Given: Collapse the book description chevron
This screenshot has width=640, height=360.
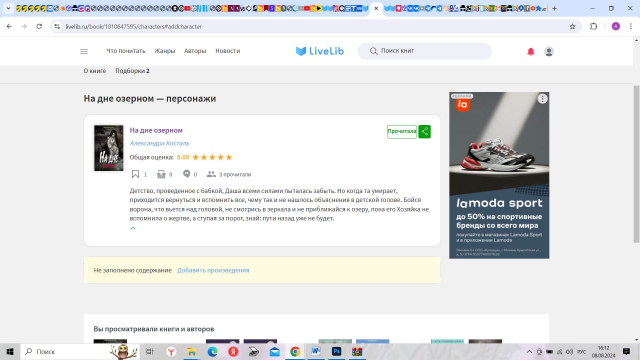Looking at the screenshot, I should pos(133,228).
